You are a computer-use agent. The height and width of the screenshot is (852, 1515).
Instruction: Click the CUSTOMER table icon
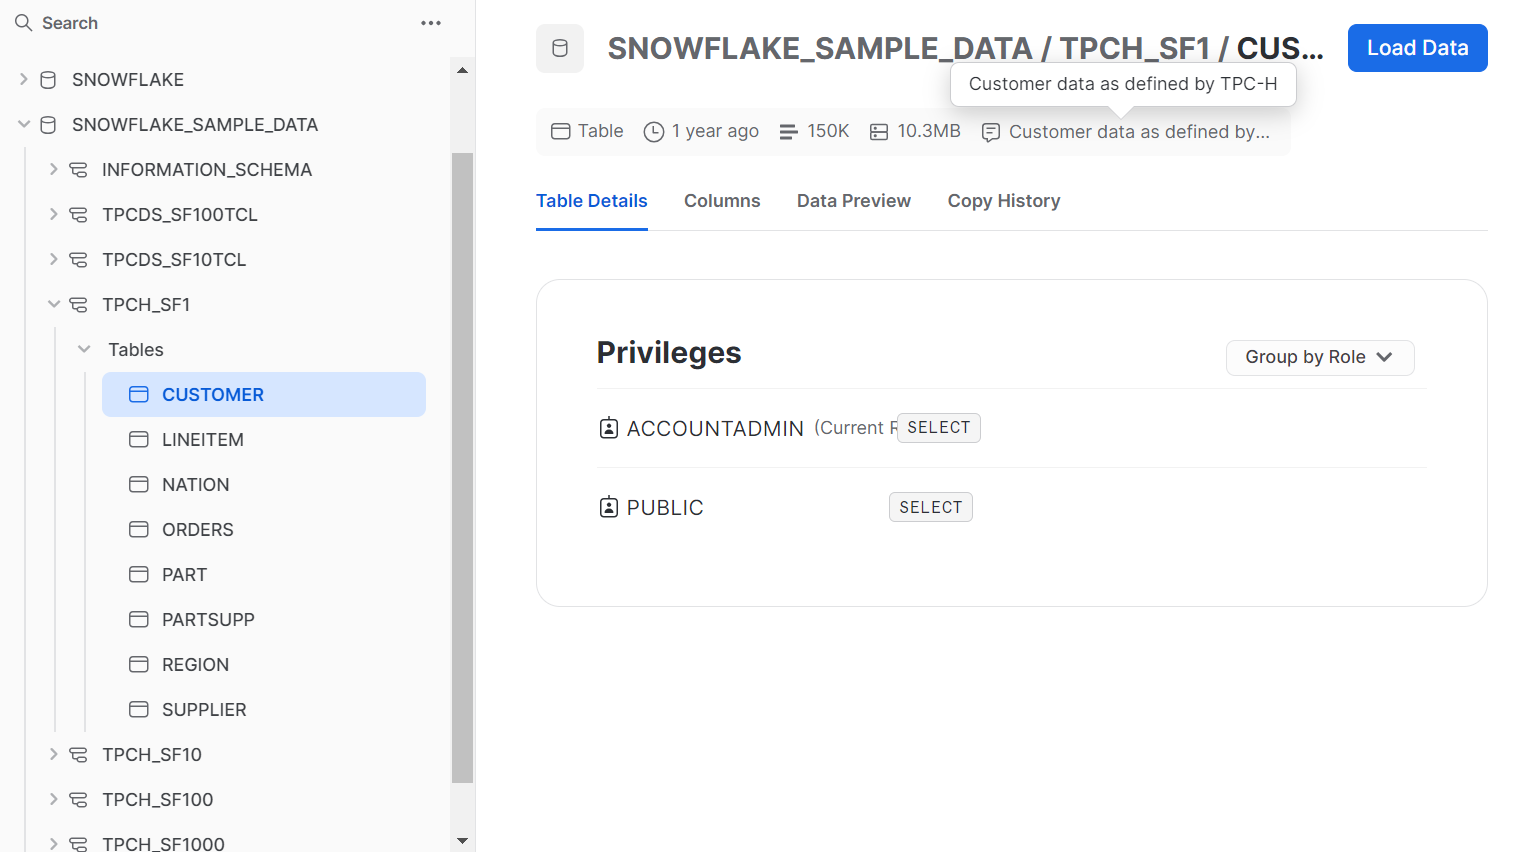[139, 395]
